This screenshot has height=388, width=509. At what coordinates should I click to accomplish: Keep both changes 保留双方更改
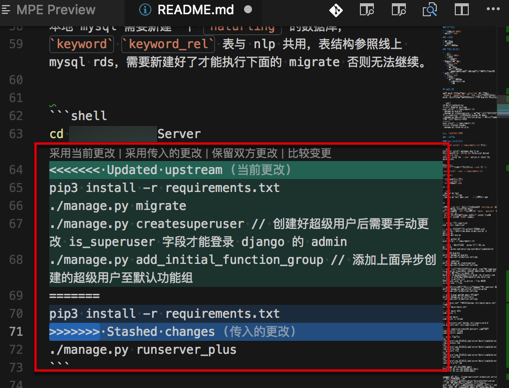pyautogui.click(x=244, y=153)
